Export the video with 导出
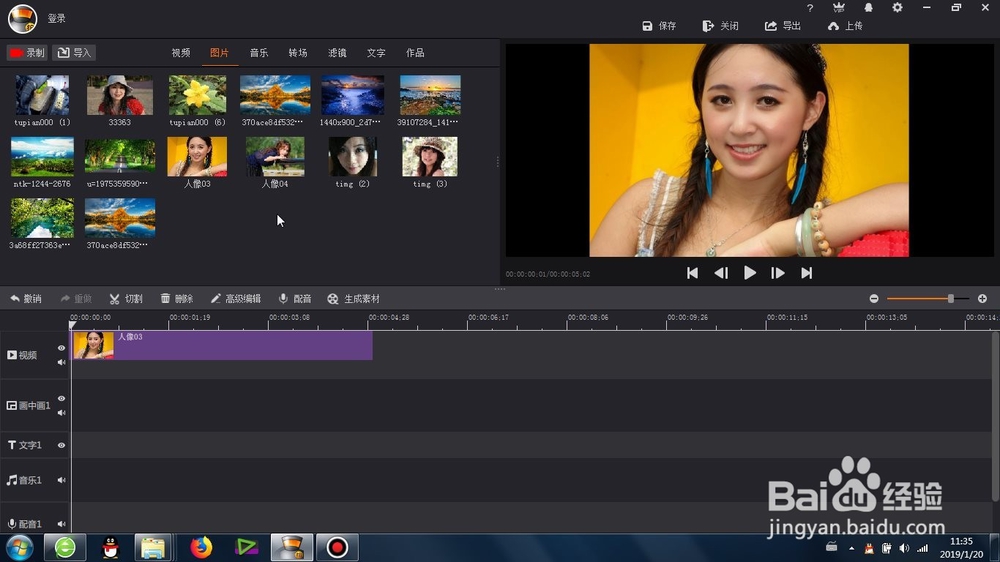This screenshot has width=1000, height=562. click(783, 26)
